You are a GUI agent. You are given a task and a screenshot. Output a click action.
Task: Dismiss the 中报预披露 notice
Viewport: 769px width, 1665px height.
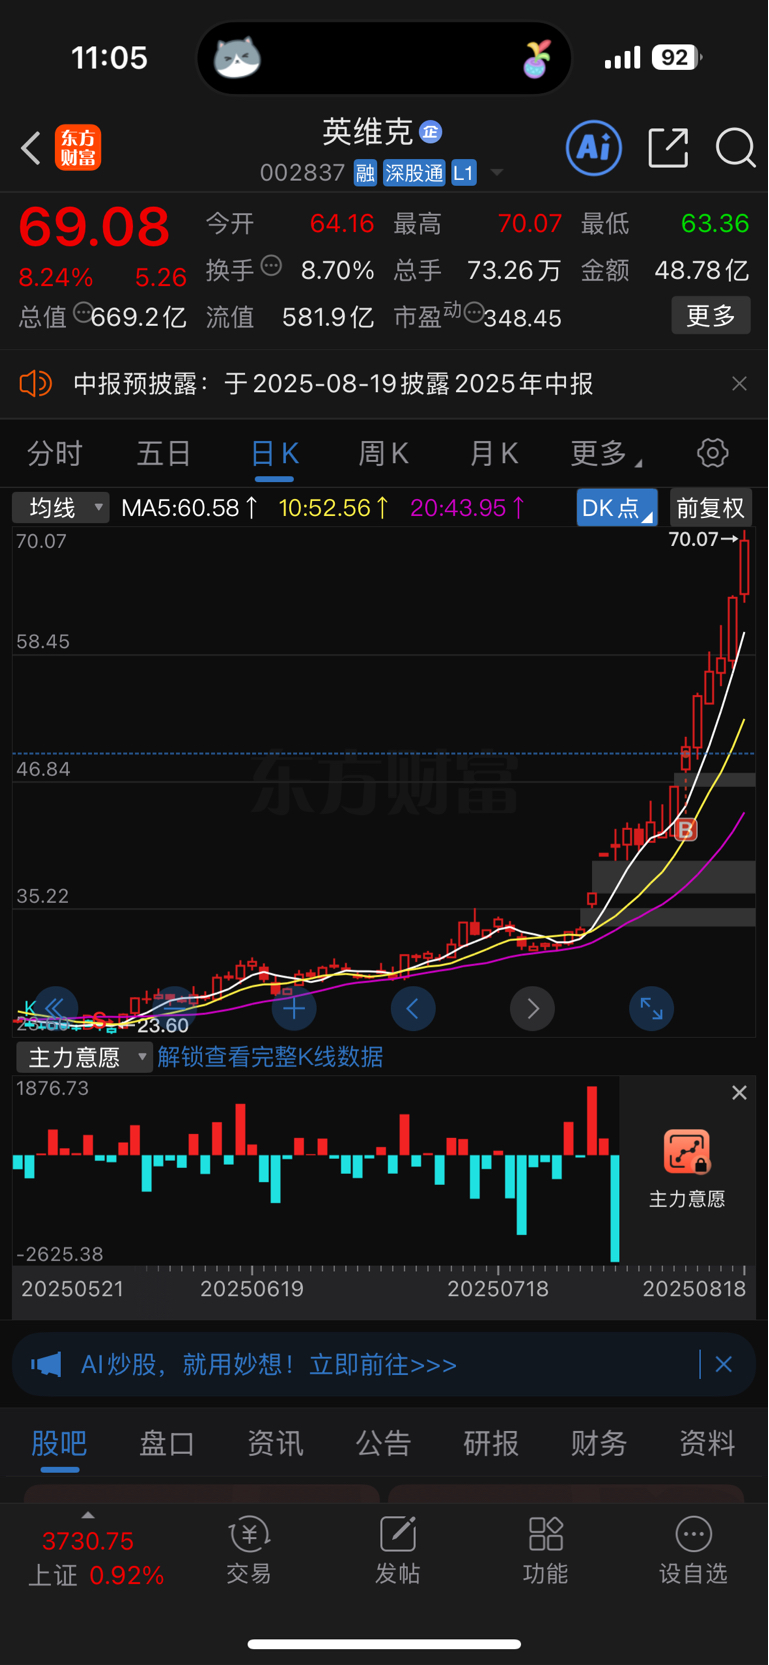click(739, 384)
